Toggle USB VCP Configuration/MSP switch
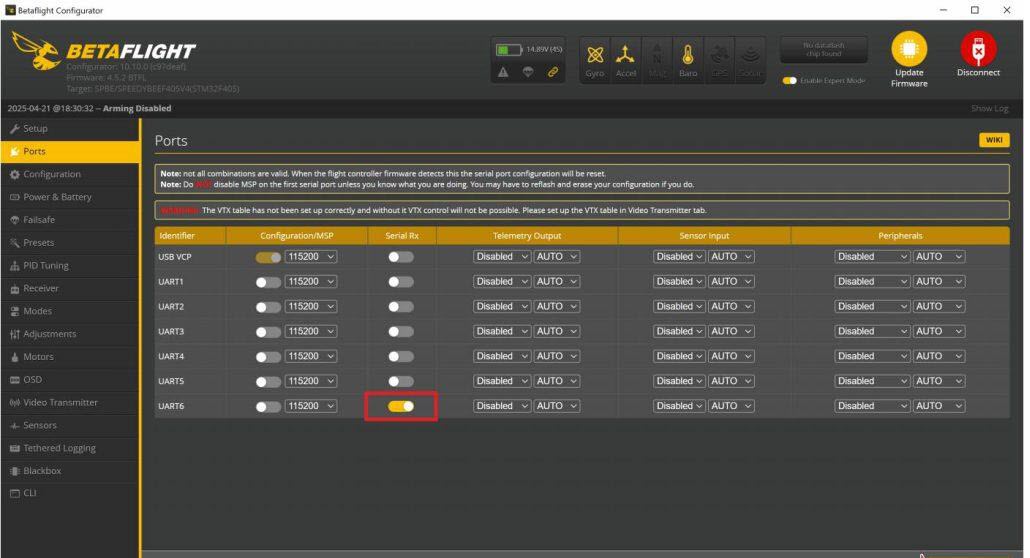 268,257
